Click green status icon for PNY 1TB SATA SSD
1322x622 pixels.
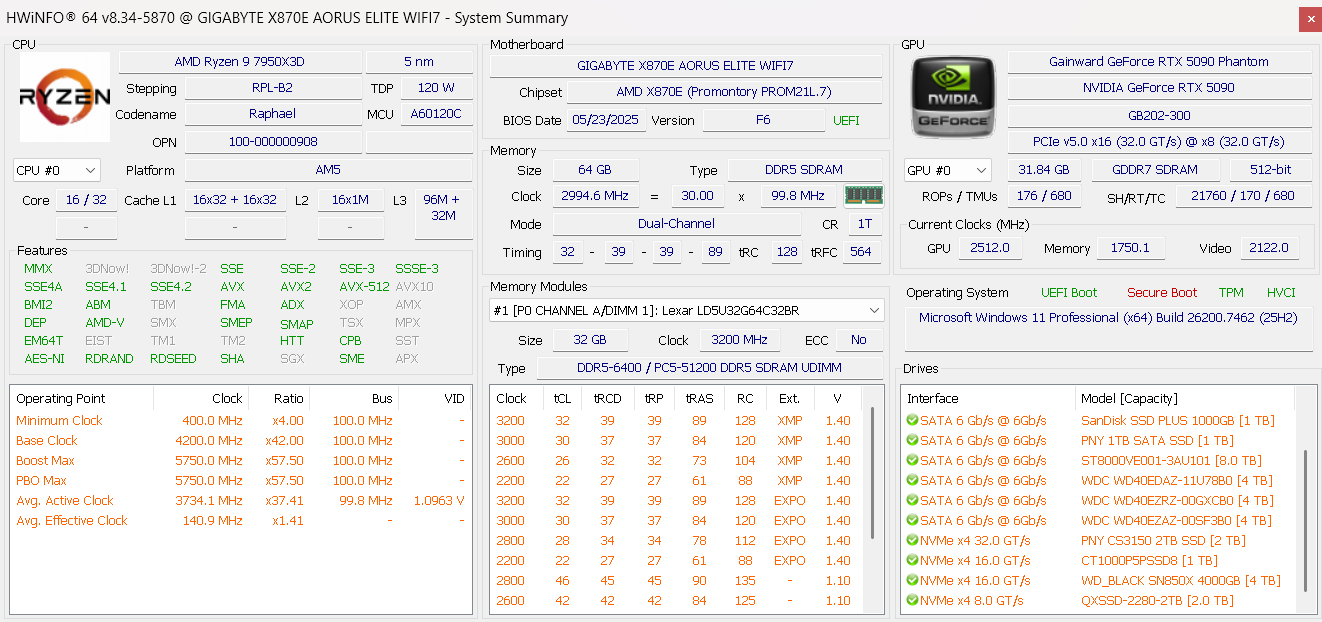(912, 440)
